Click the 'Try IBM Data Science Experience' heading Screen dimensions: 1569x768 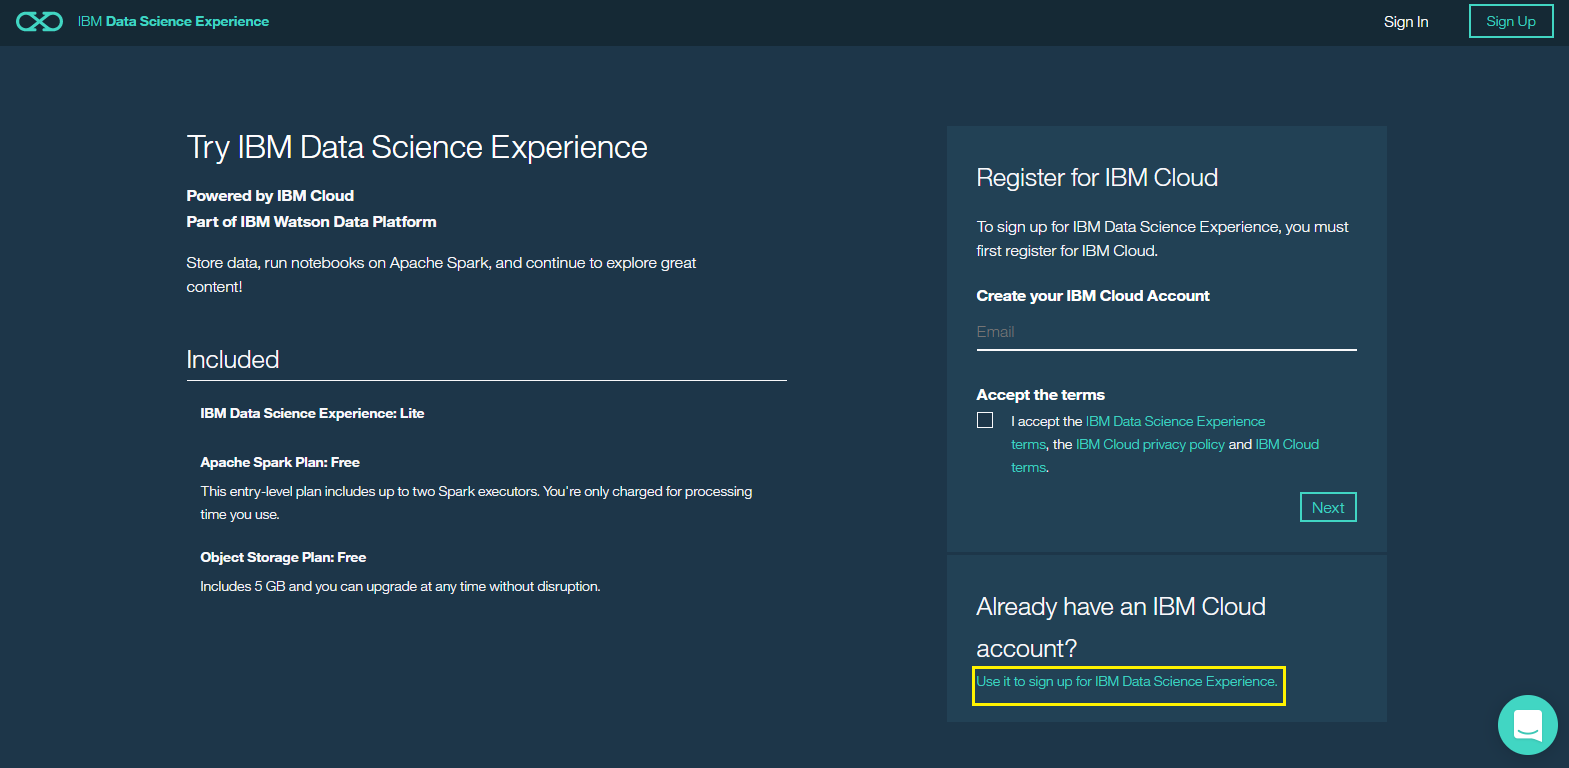click(x=416, y=147)
